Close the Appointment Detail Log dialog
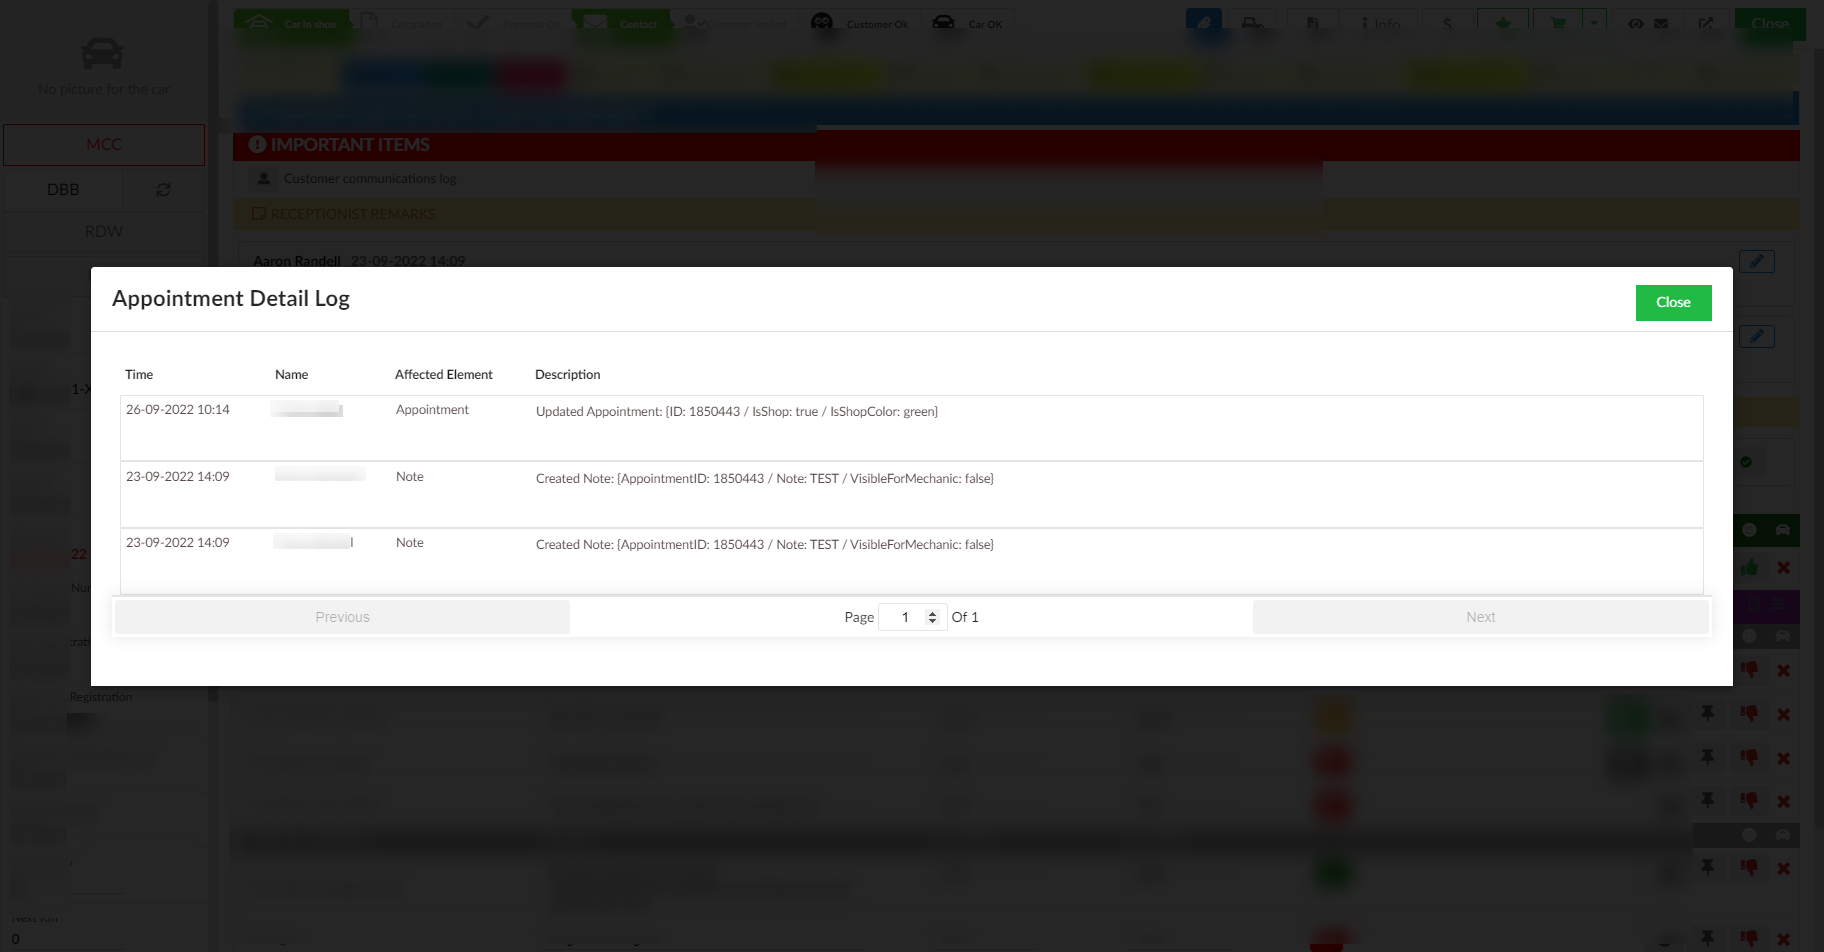Viewport: 1824px width, 952px height. [1672, 303]
